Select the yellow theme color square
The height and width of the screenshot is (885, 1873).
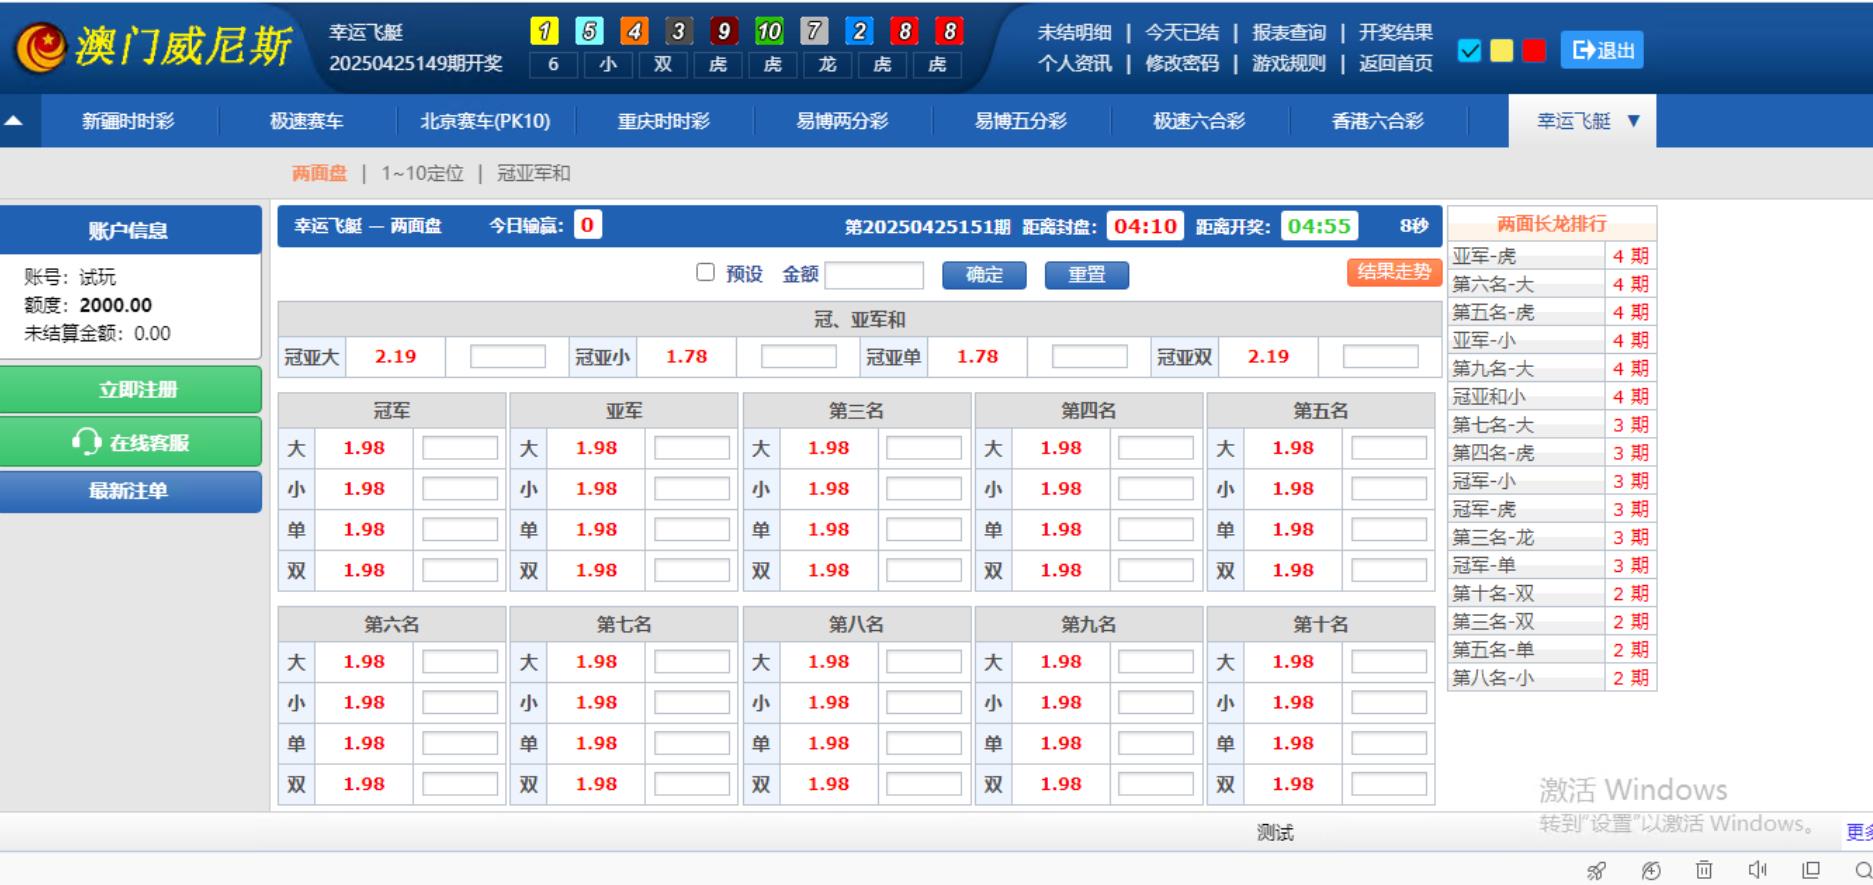click(x=1501, y=51)
